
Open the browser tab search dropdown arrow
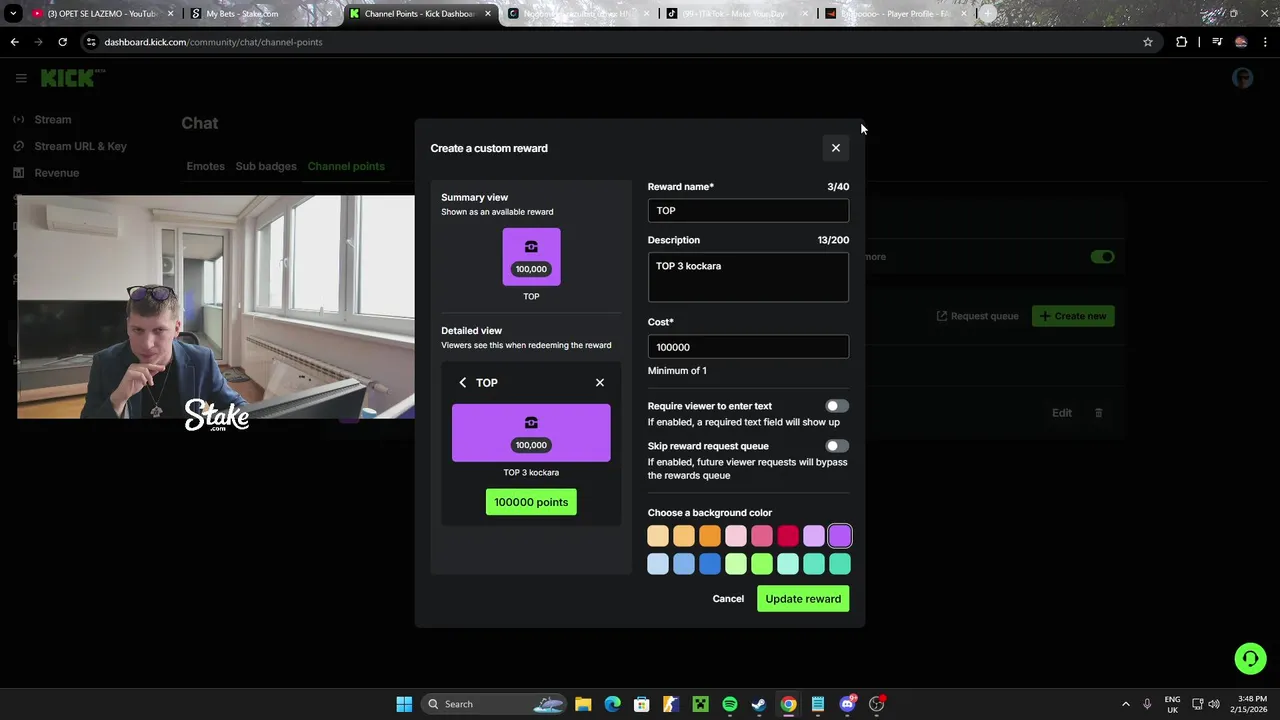point(13,14)
